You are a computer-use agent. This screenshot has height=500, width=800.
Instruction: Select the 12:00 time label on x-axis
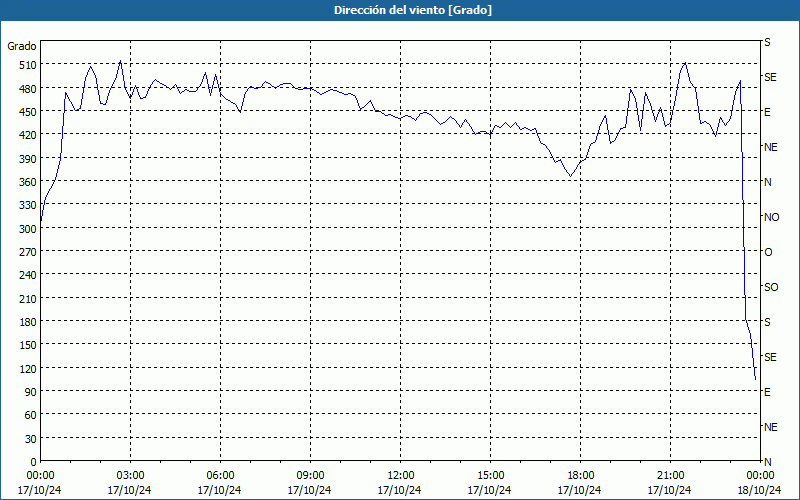pos(400,476)
